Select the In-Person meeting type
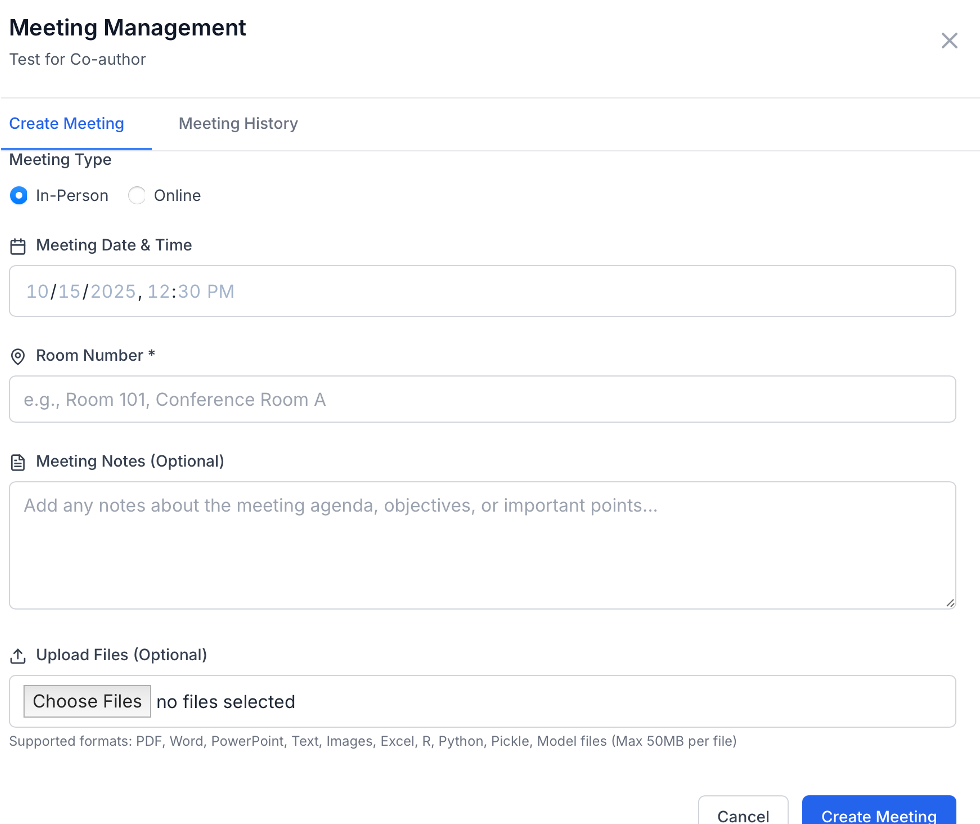Viewport: 980px width, 824px height. pyautogui.click(x=18, y=195)
